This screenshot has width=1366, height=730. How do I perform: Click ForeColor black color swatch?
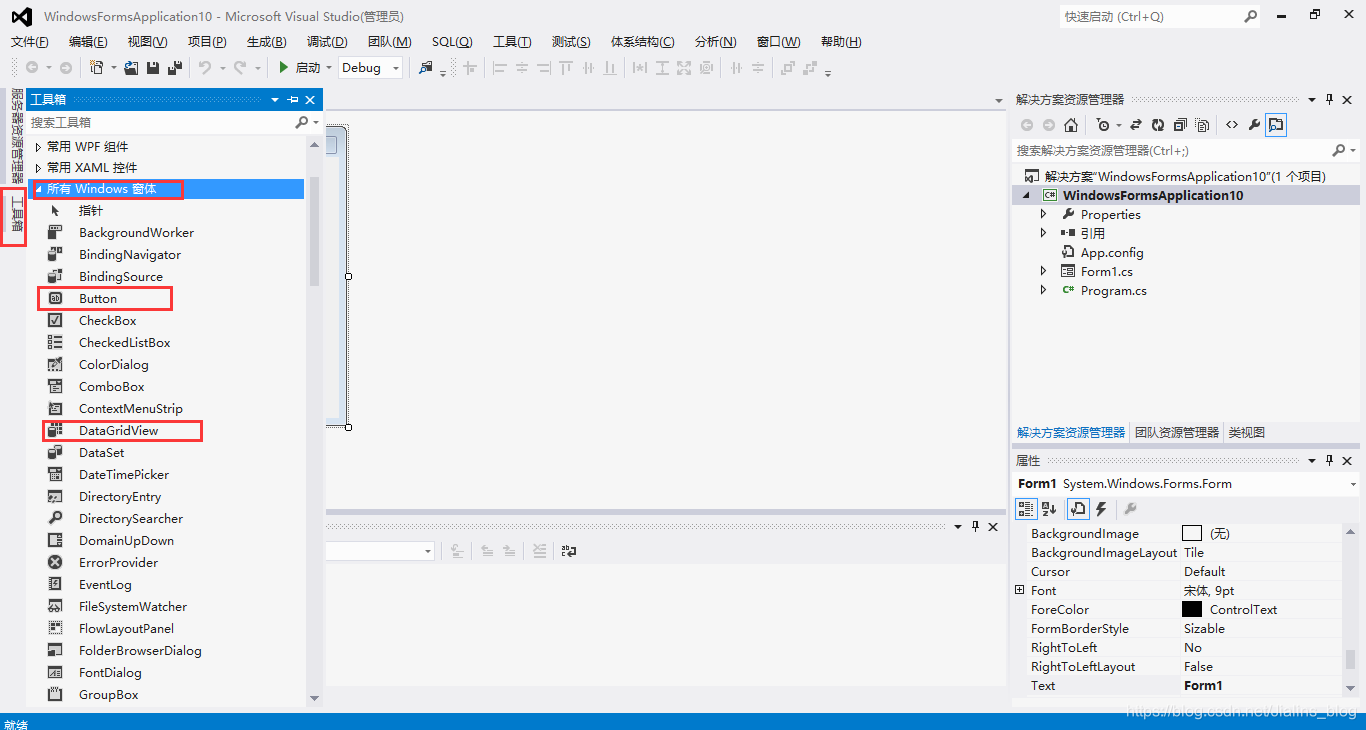click(1192, 609)
